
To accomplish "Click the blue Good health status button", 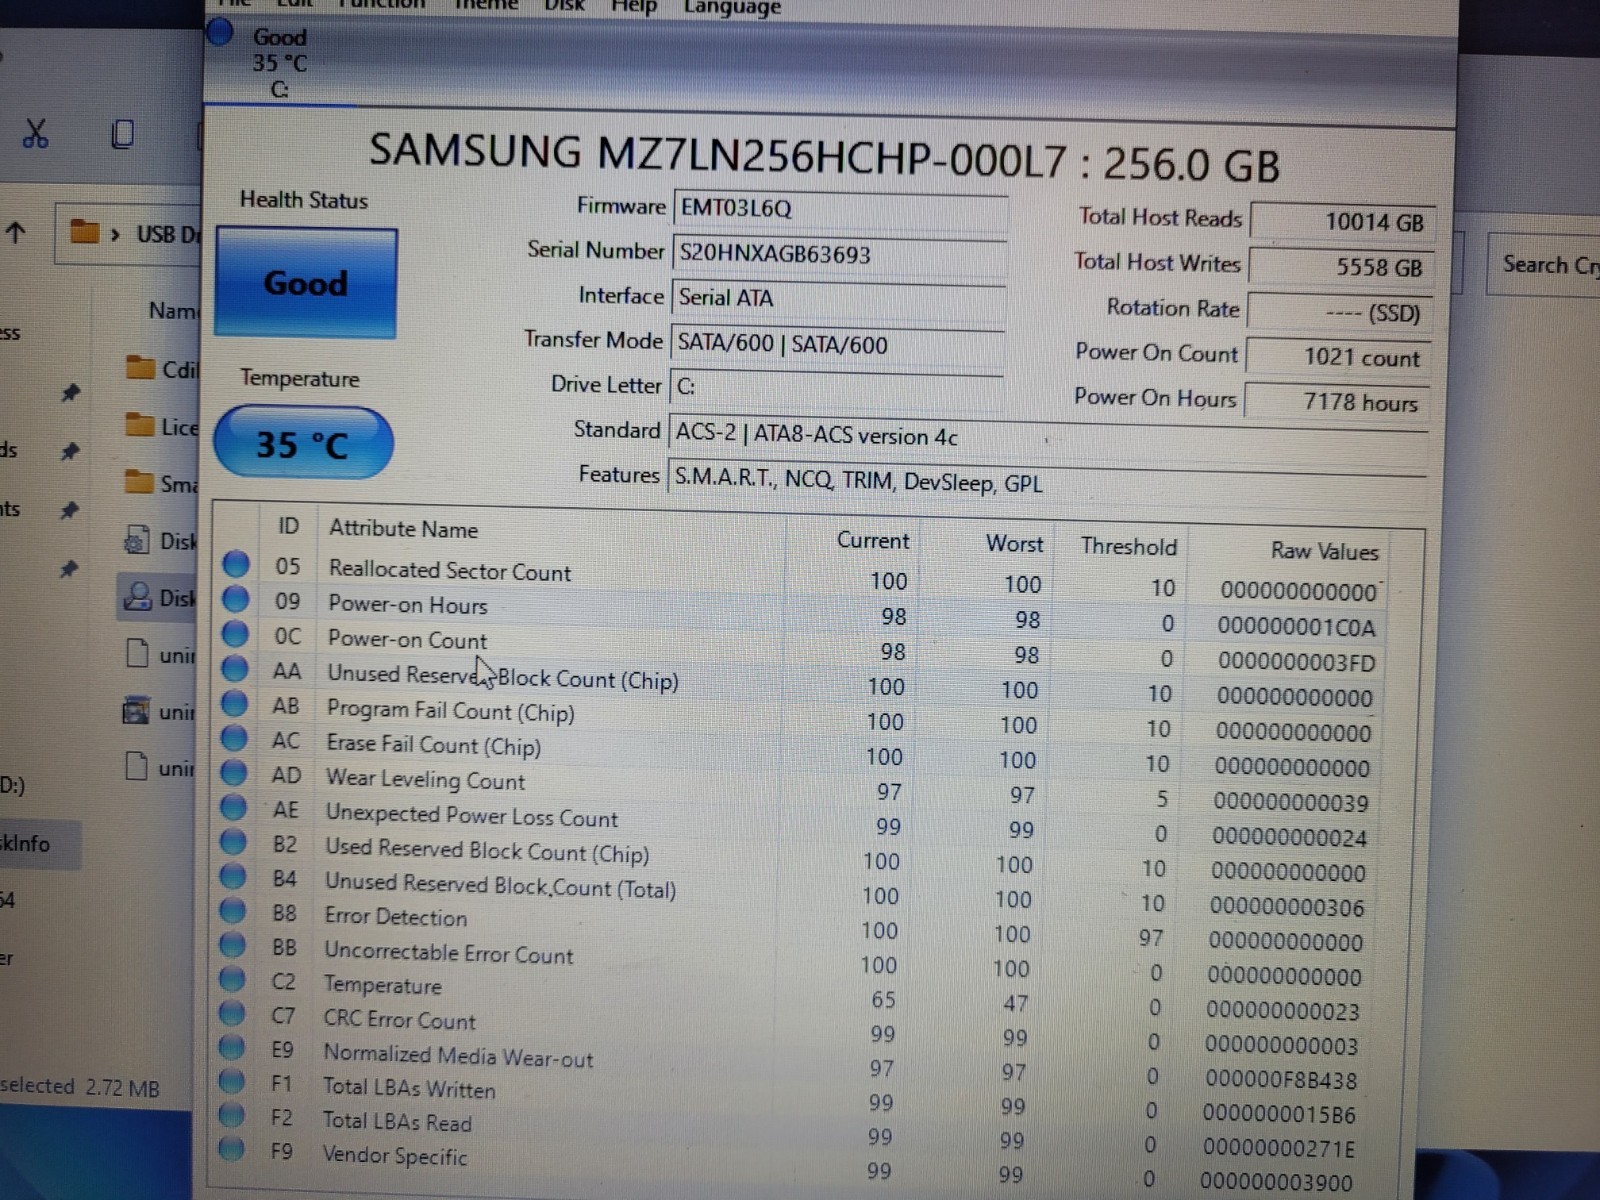I will 306,283.
